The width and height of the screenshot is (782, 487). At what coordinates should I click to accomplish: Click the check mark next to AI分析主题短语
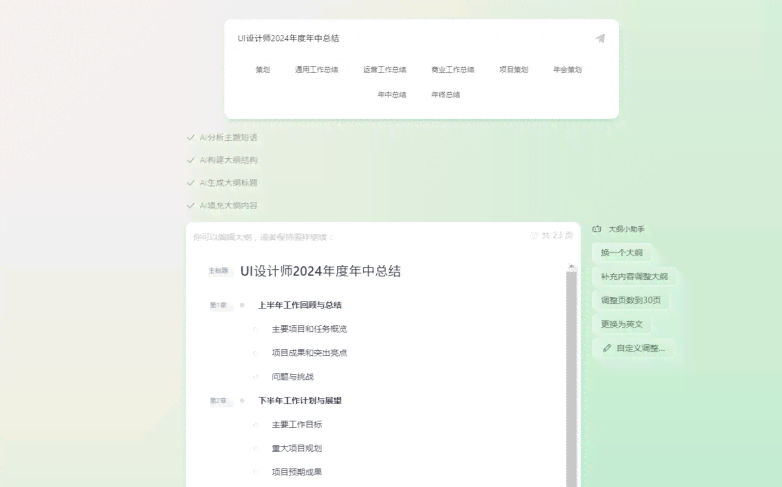[x=190, y=137]
